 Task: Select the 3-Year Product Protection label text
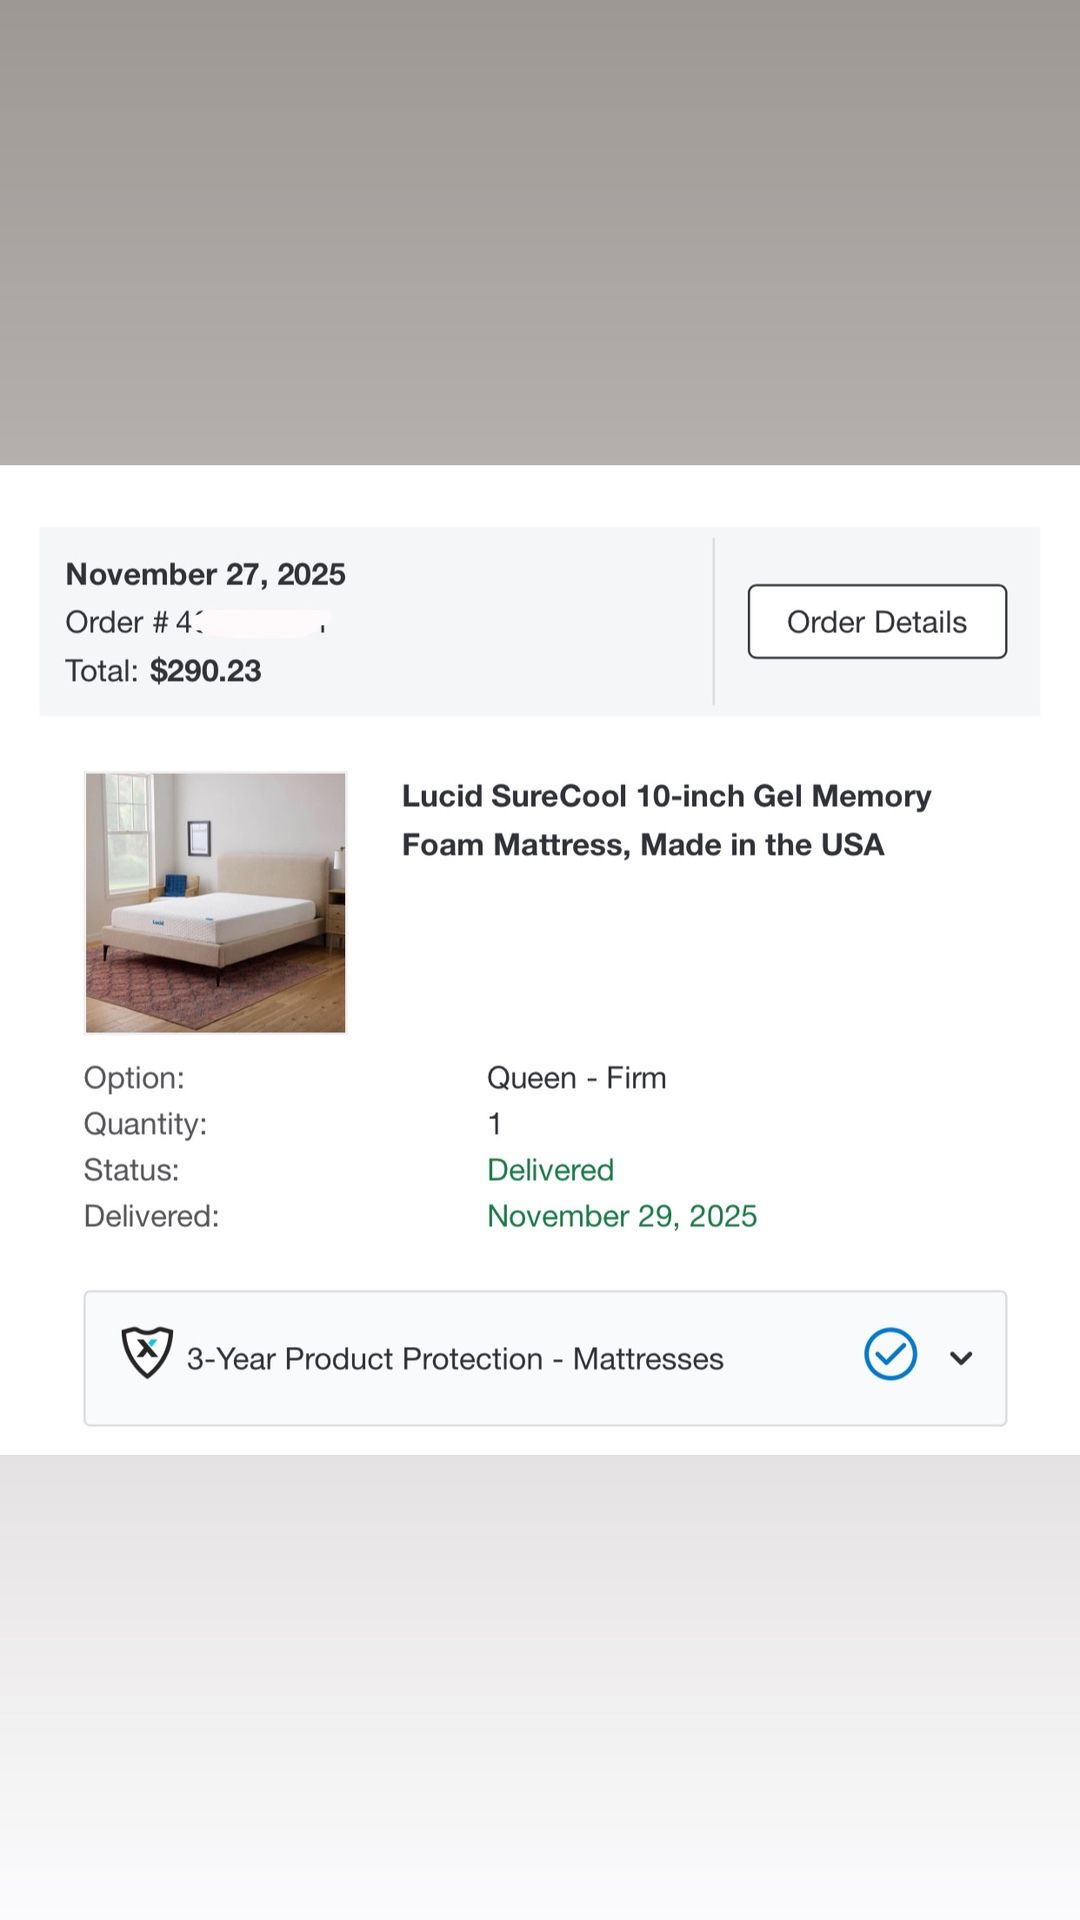[x=455, y=1359]
